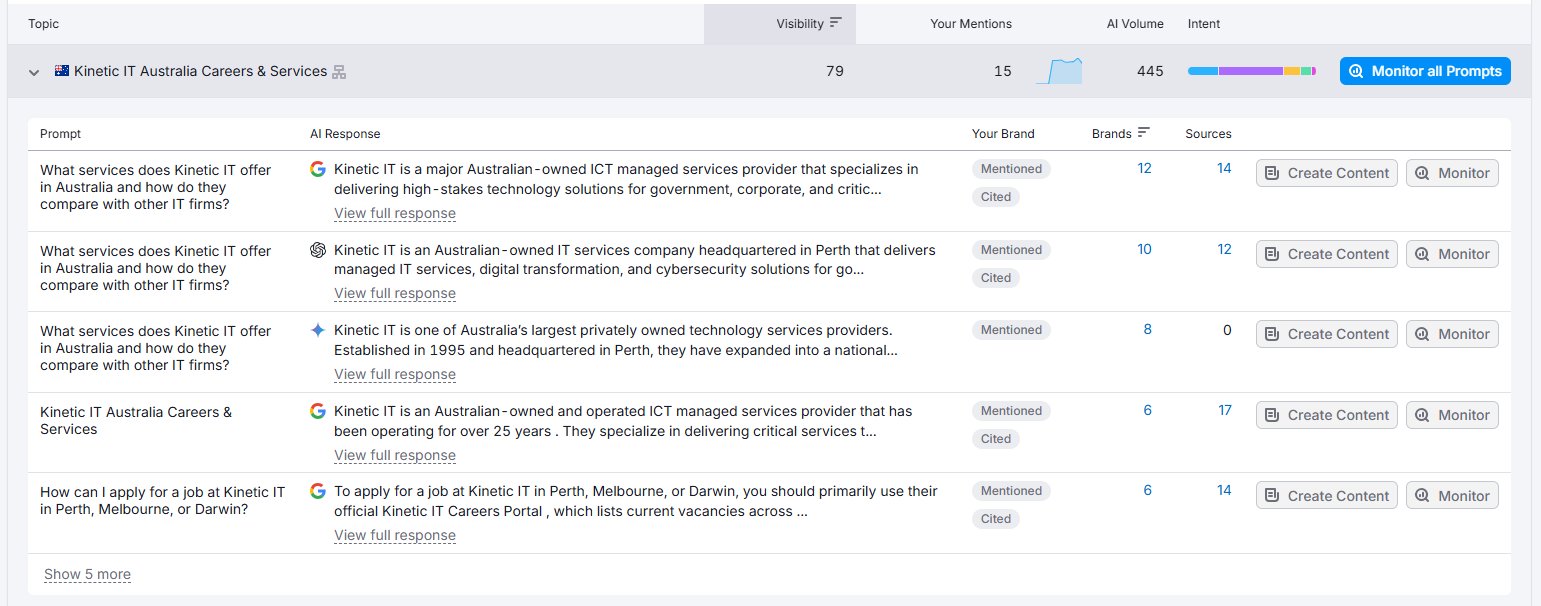The height and width of the screenshot is (606, 1541).
Task: Click the Cited tag in job application row
Action: coord(996,519)
